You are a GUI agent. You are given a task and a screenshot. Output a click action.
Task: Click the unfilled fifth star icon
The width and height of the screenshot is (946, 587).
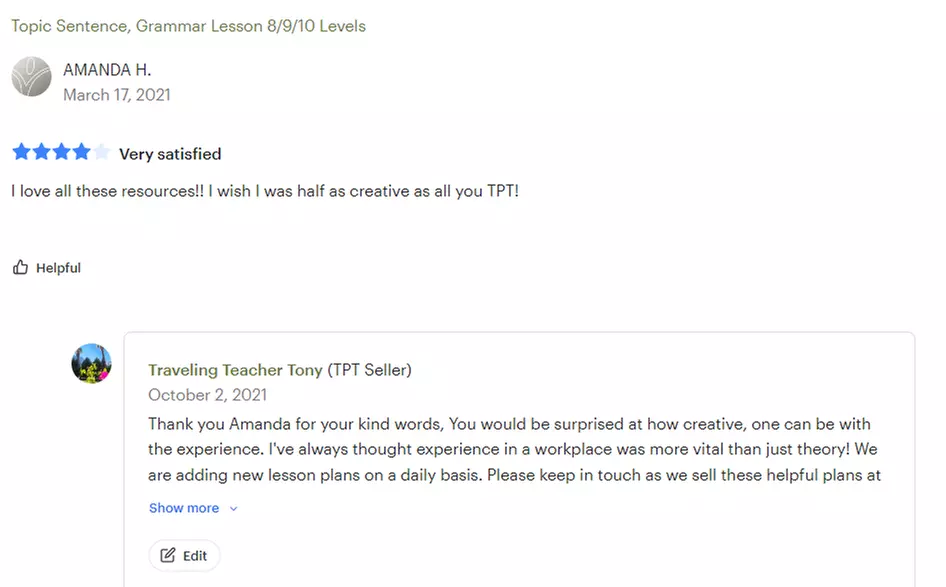click(101, 152)
